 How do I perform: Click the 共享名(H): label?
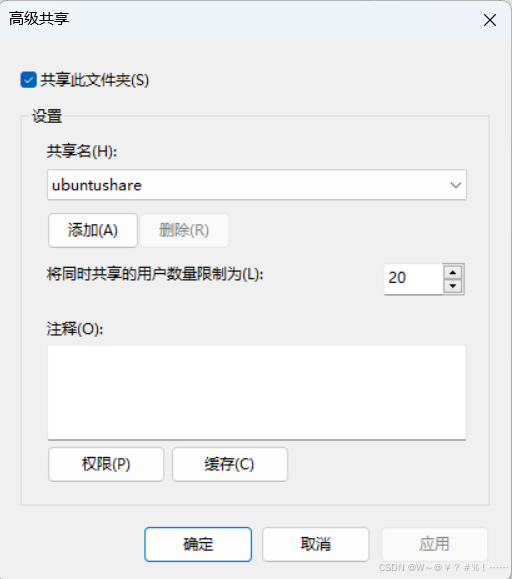[x=82, y=151]
